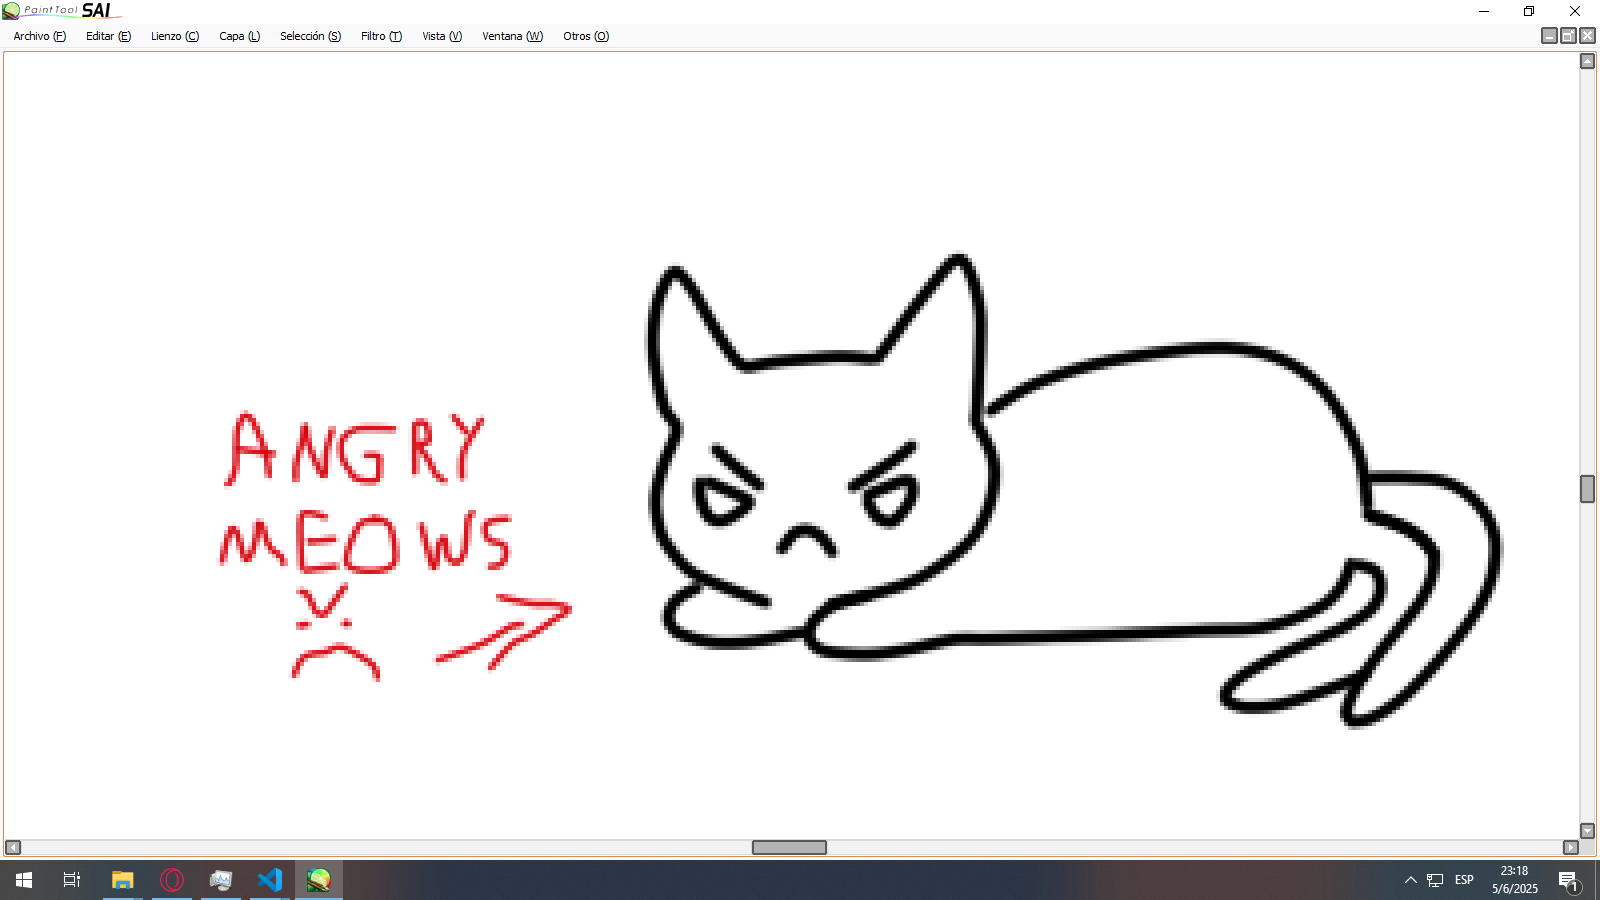1600x900 pixels.
Task: Restore down the PaintTool SAI window
Action: point(1529,11)
